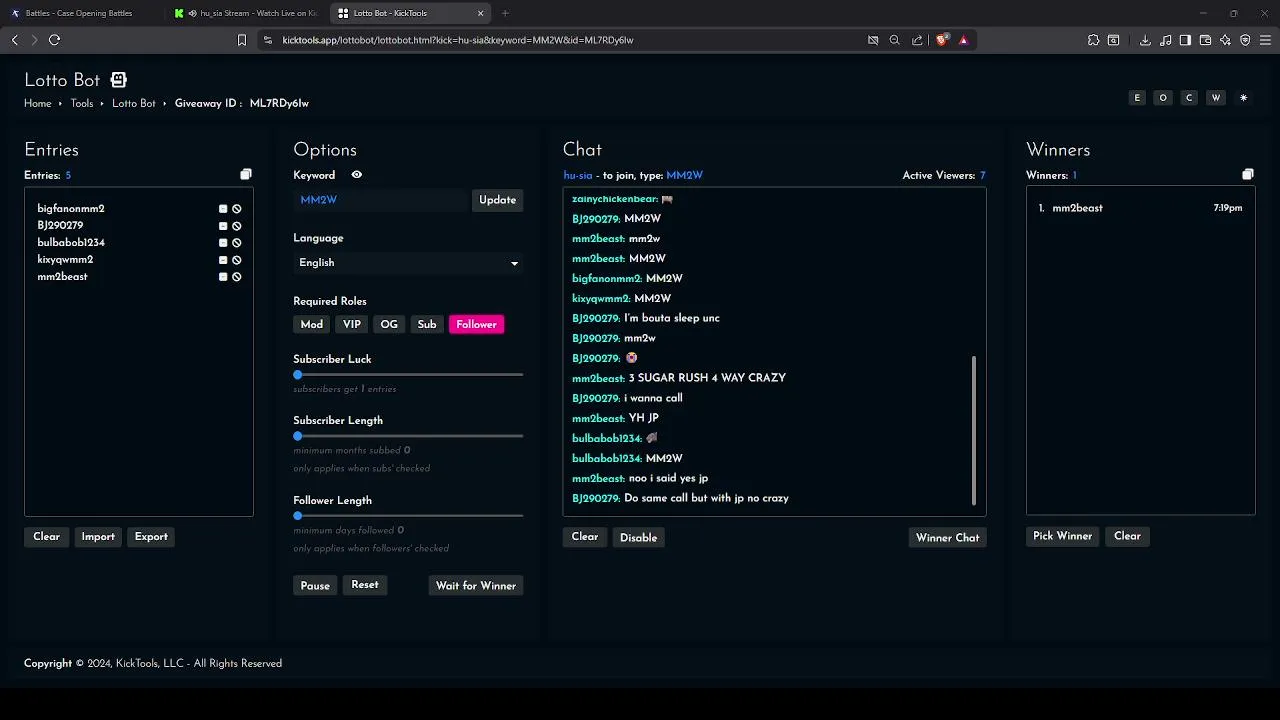Go to Tools in the breadcrumb
The image size is (1280, 720).
coord(82,103)
